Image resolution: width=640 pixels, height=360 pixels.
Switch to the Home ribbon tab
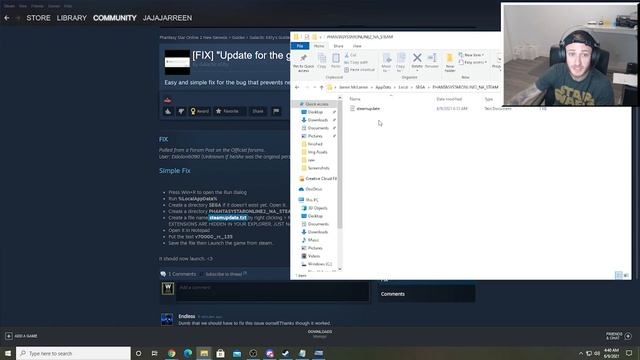click(x=319, y=46)
